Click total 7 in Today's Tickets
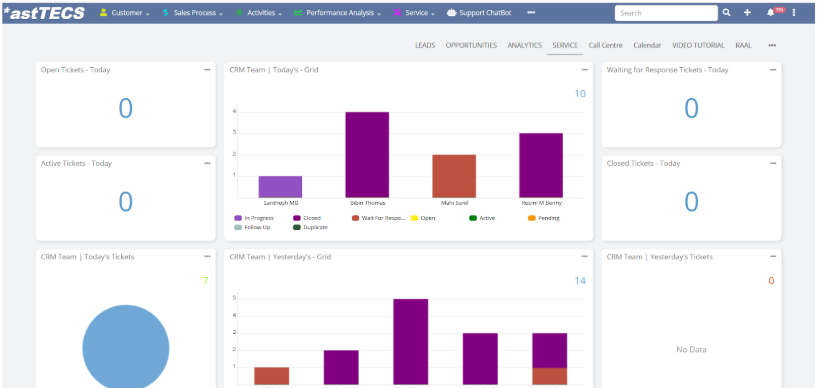 [205, 281]
